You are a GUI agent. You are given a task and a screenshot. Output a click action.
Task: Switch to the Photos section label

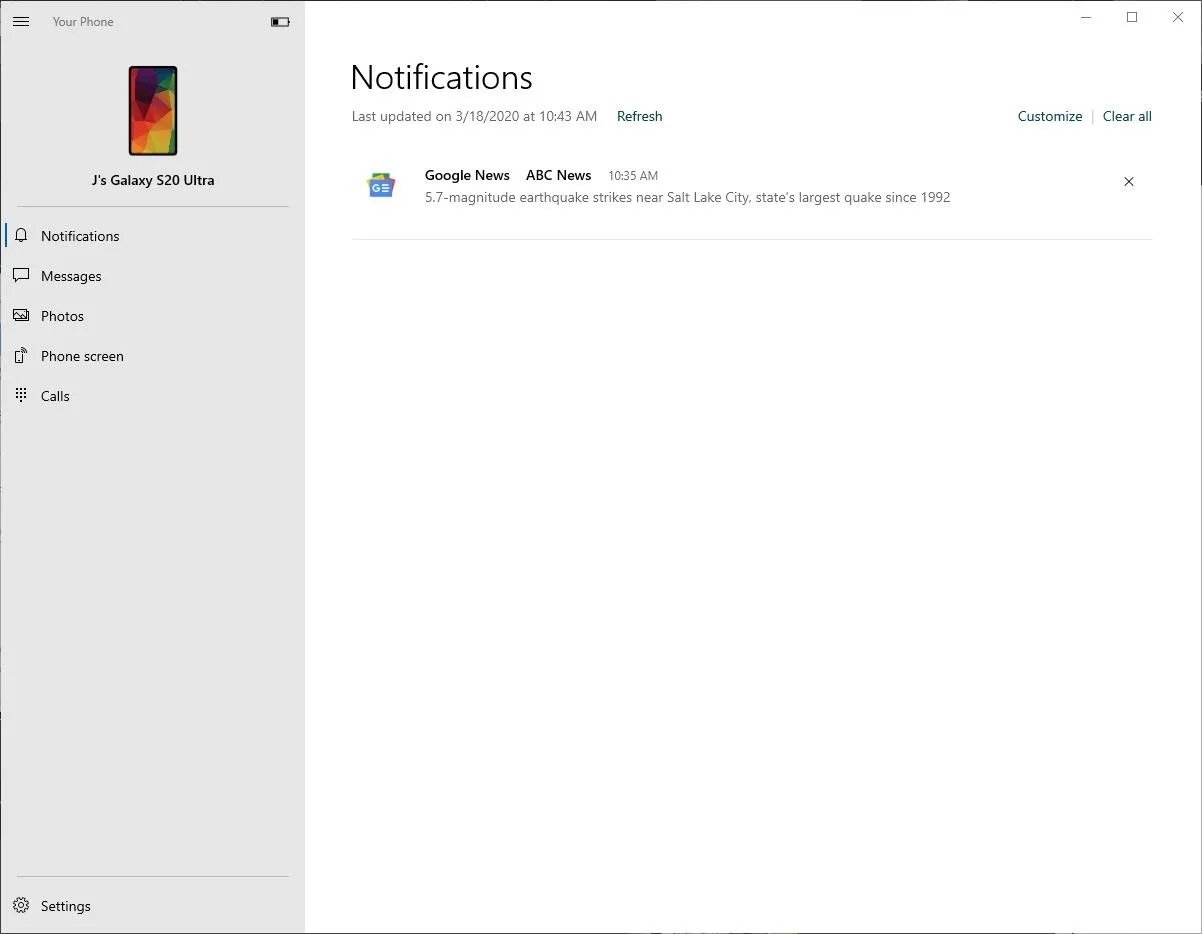click(x=62, y=316)
